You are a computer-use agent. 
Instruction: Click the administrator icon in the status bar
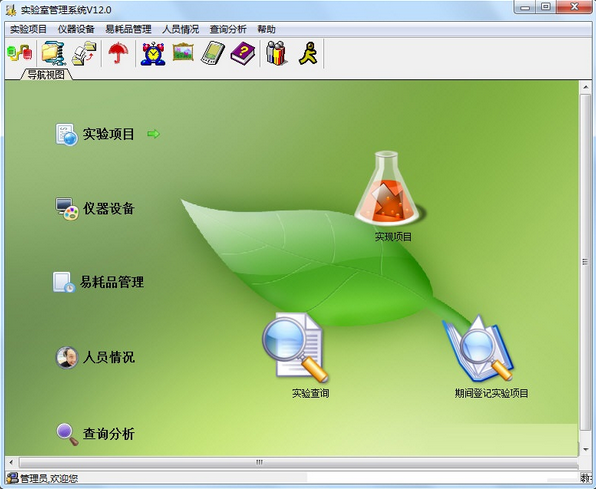12,478
